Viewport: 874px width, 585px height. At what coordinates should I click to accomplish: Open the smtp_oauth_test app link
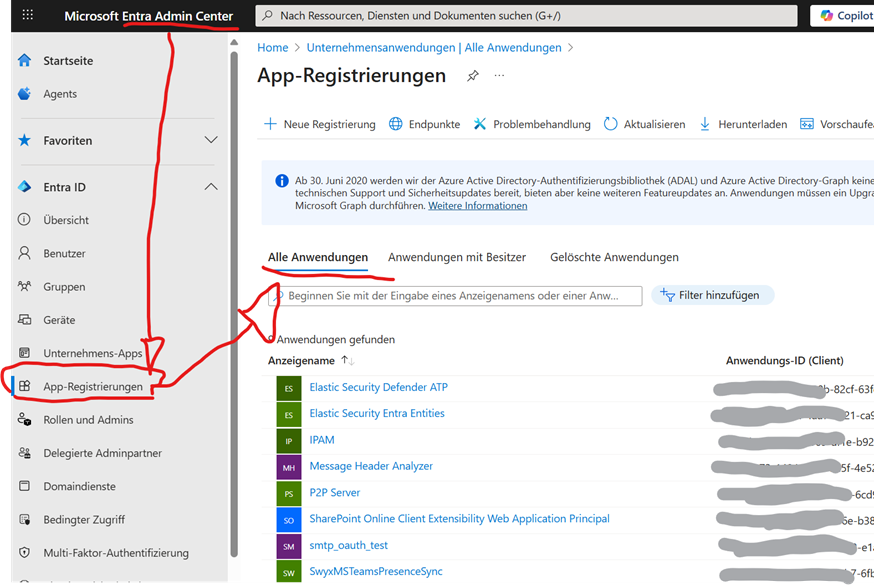(x=348, y=545)
